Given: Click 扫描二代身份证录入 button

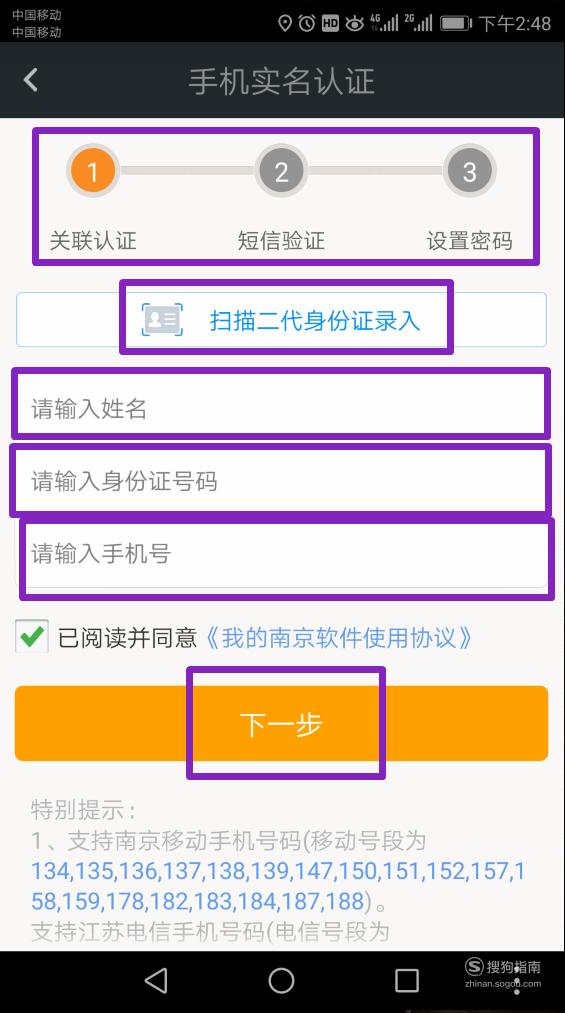Looking at the screenshot, I should (282, 319).
